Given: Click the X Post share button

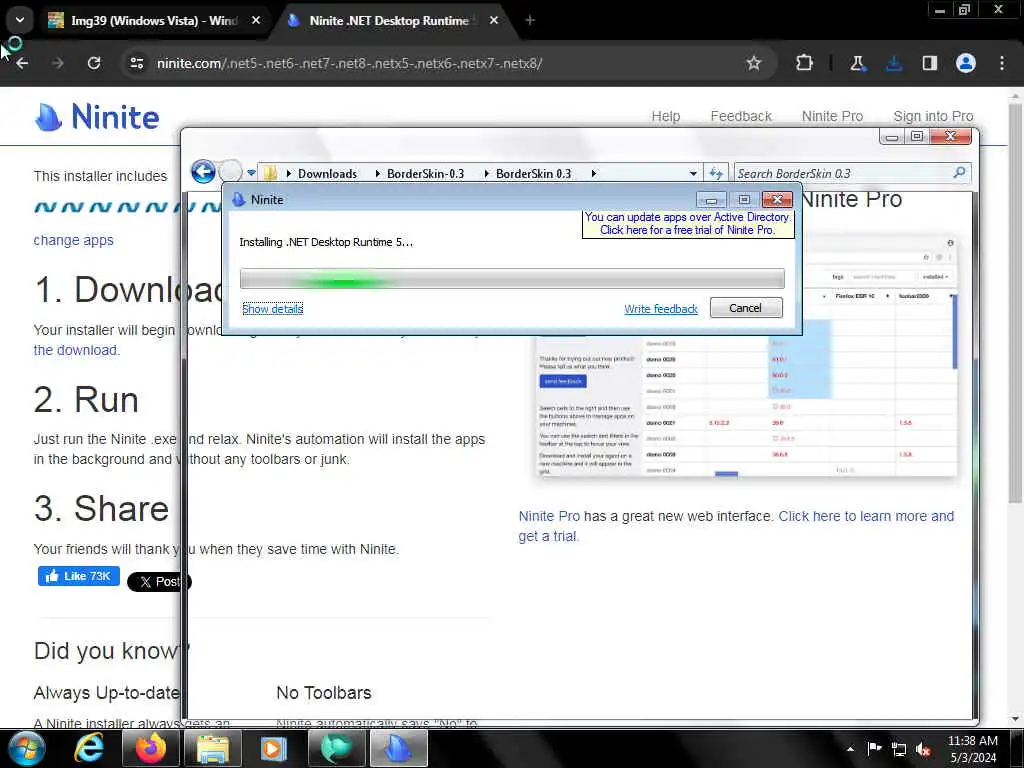Looking at the screenshot, I should (159, 581).
